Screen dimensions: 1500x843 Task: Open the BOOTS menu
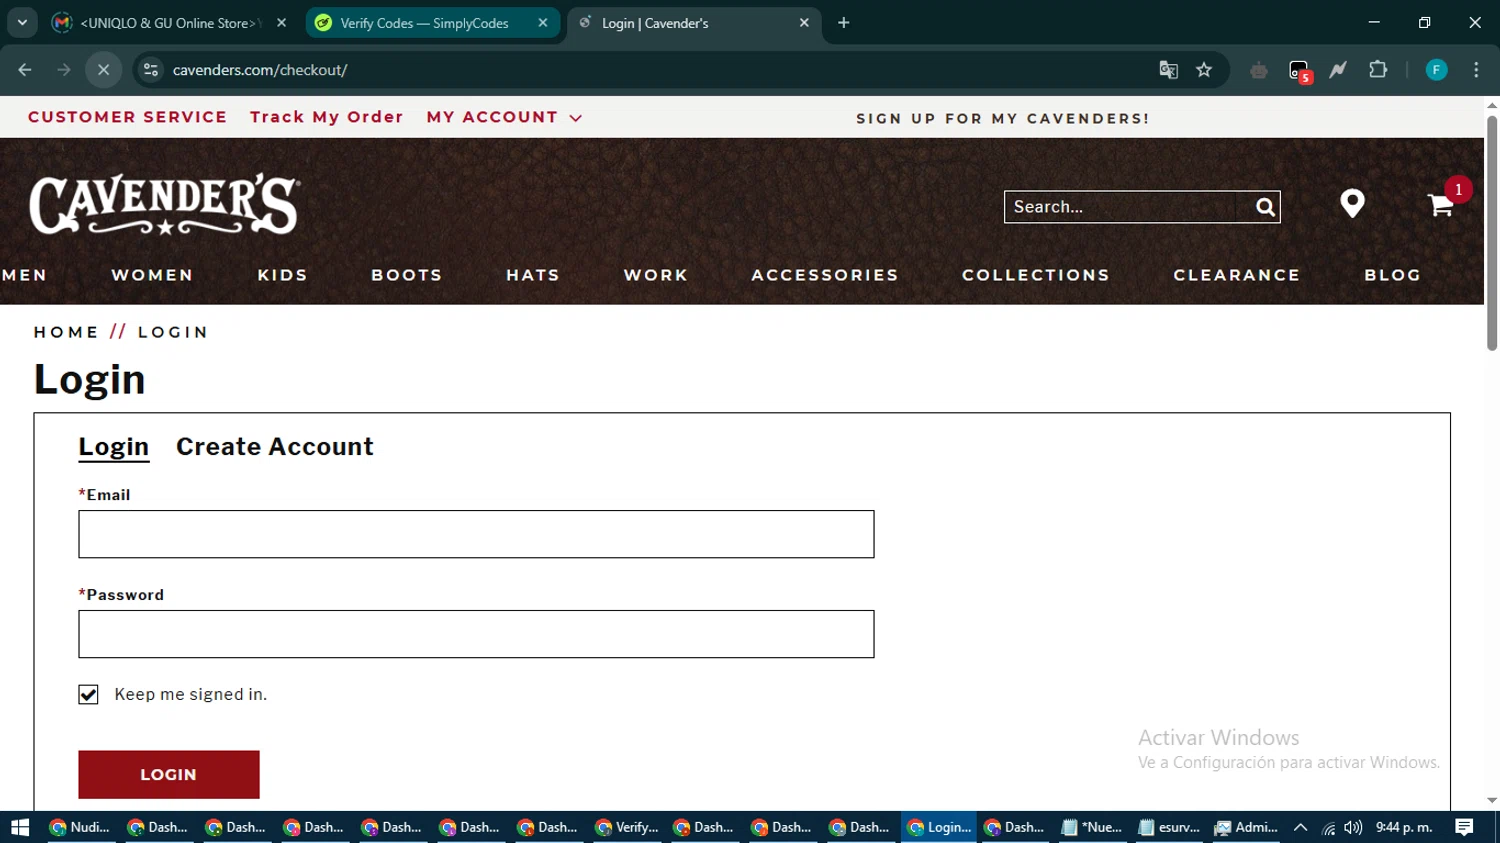[407, 275]
